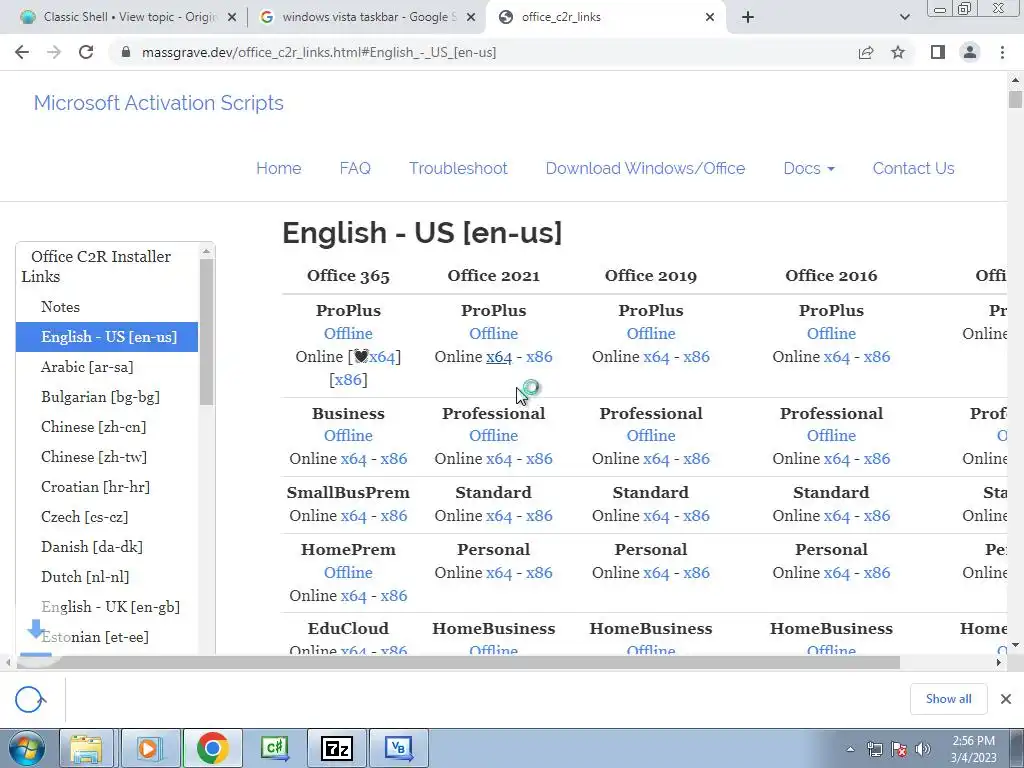Screen dimensions: 1024x768
Task: Click Office 2019 ProPlus Offline link
Action: [x=651, y=334]
